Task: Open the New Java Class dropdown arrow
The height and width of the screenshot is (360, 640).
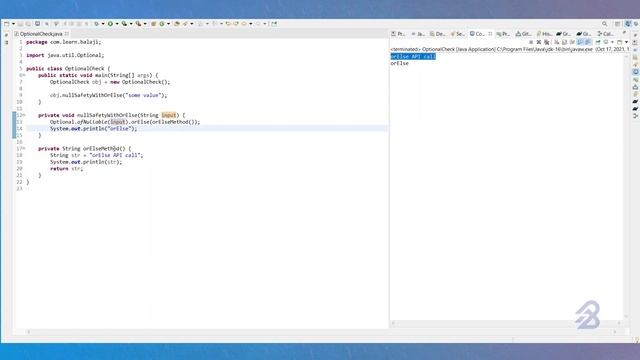Action: pyautogui.click(x=169, y=24)
